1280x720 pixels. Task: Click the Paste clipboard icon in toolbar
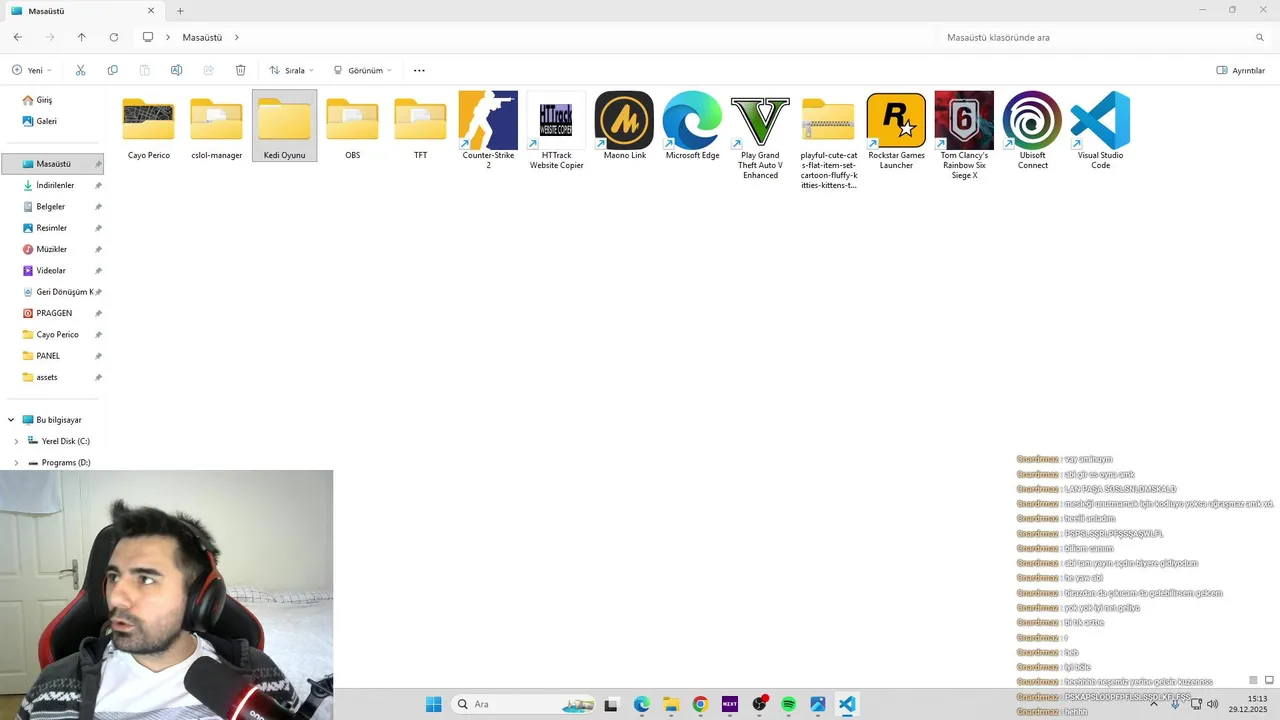[144, 70]
